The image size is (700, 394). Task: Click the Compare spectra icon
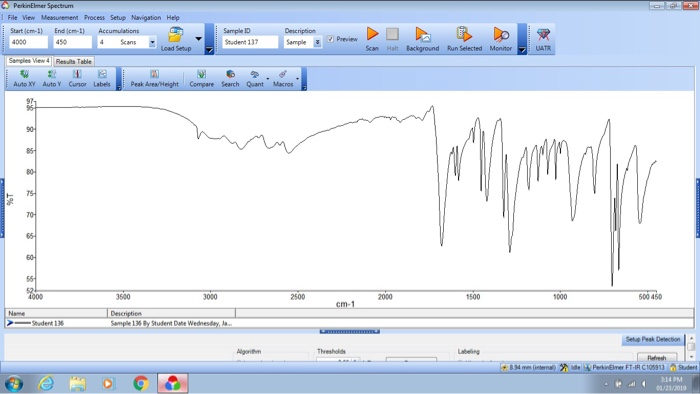[x=201, y=79]
